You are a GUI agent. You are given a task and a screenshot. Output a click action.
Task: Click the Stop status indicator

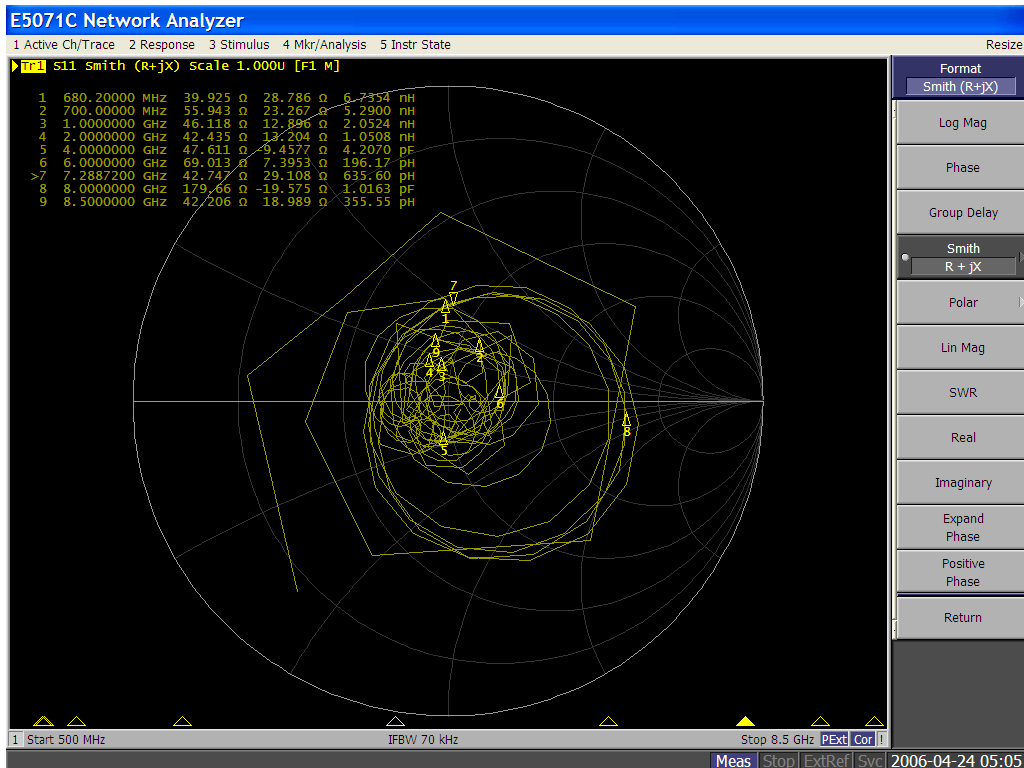778,760
